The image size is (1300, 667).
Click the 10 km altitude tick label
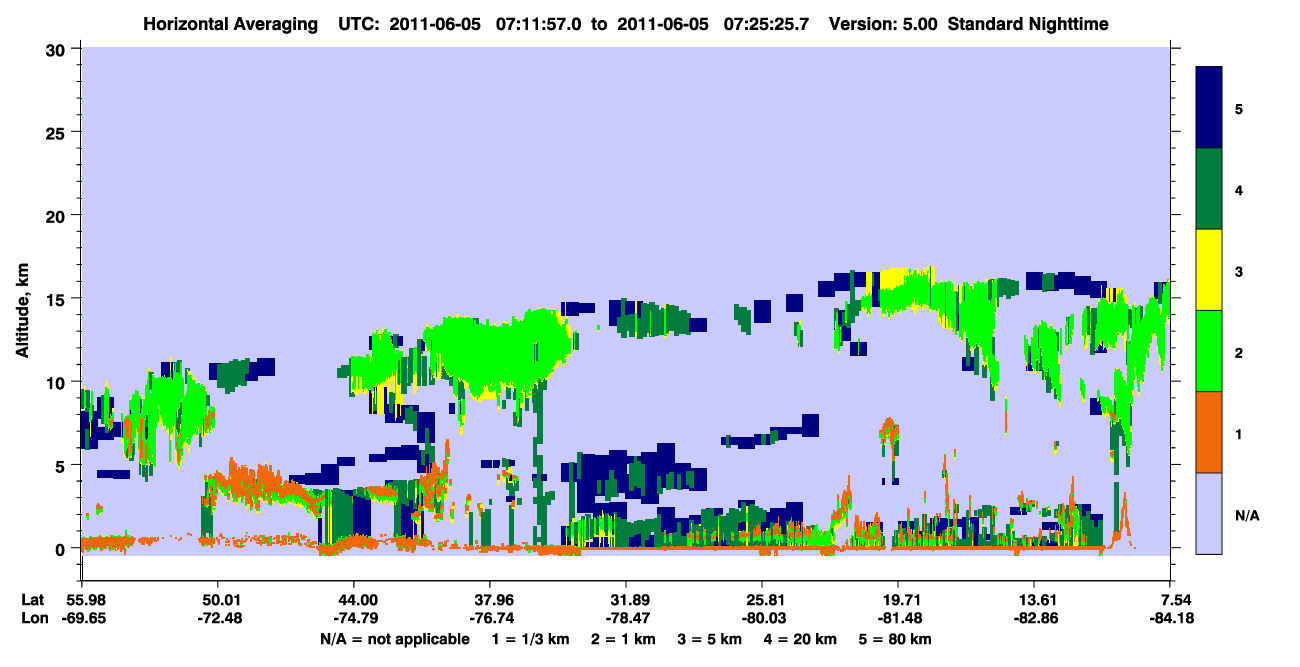tap(56, 382)
